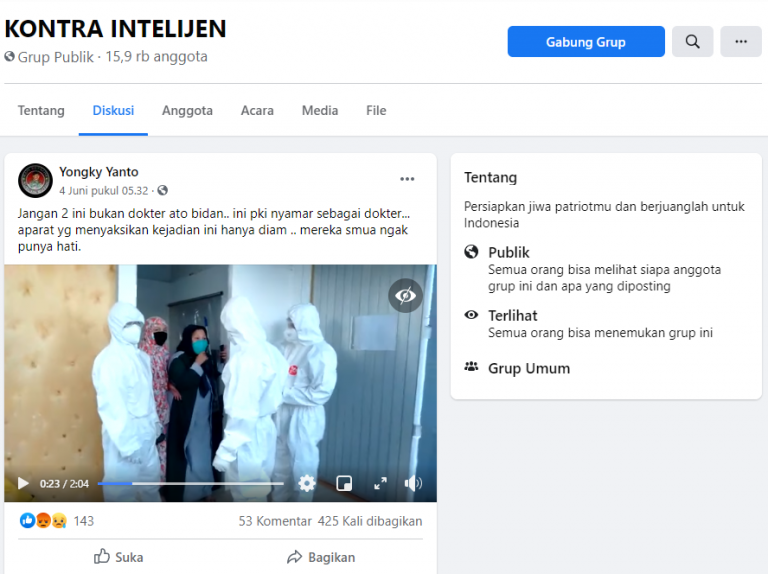View the 143 reactions list
Image resolution: width=768 pixels, height=574 pixels.
[83, 521]
